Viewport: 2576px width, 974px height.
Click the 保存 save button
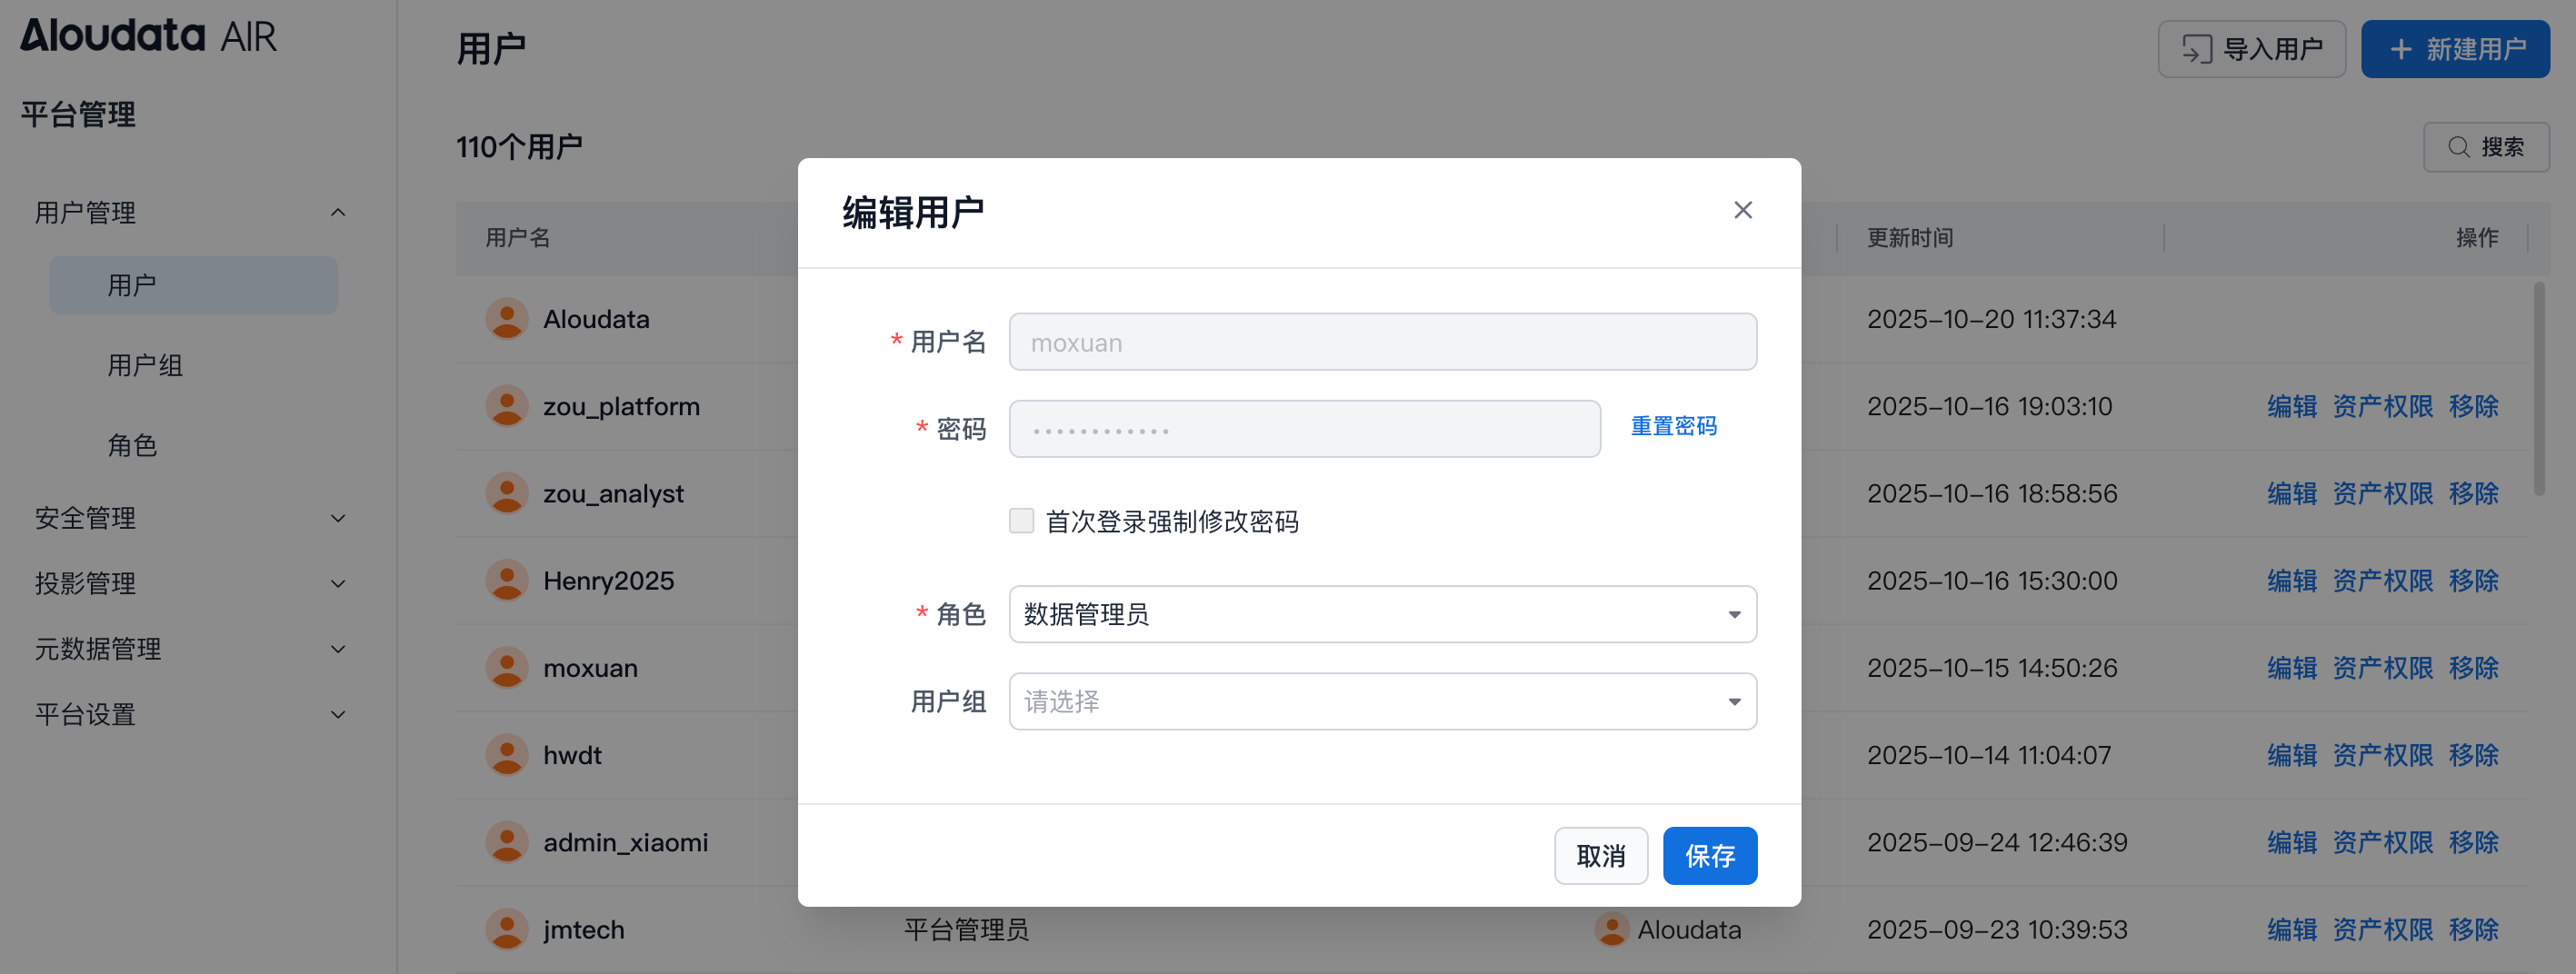(x=1709, y=856)
